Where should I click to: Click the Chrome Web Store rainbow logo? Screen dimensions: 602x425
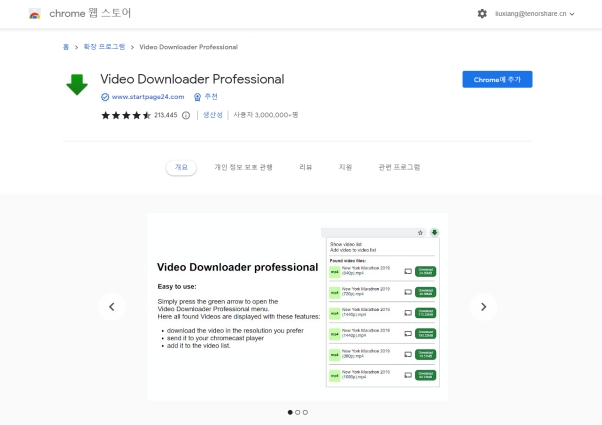pyautogui.click(x=35, y=14)
